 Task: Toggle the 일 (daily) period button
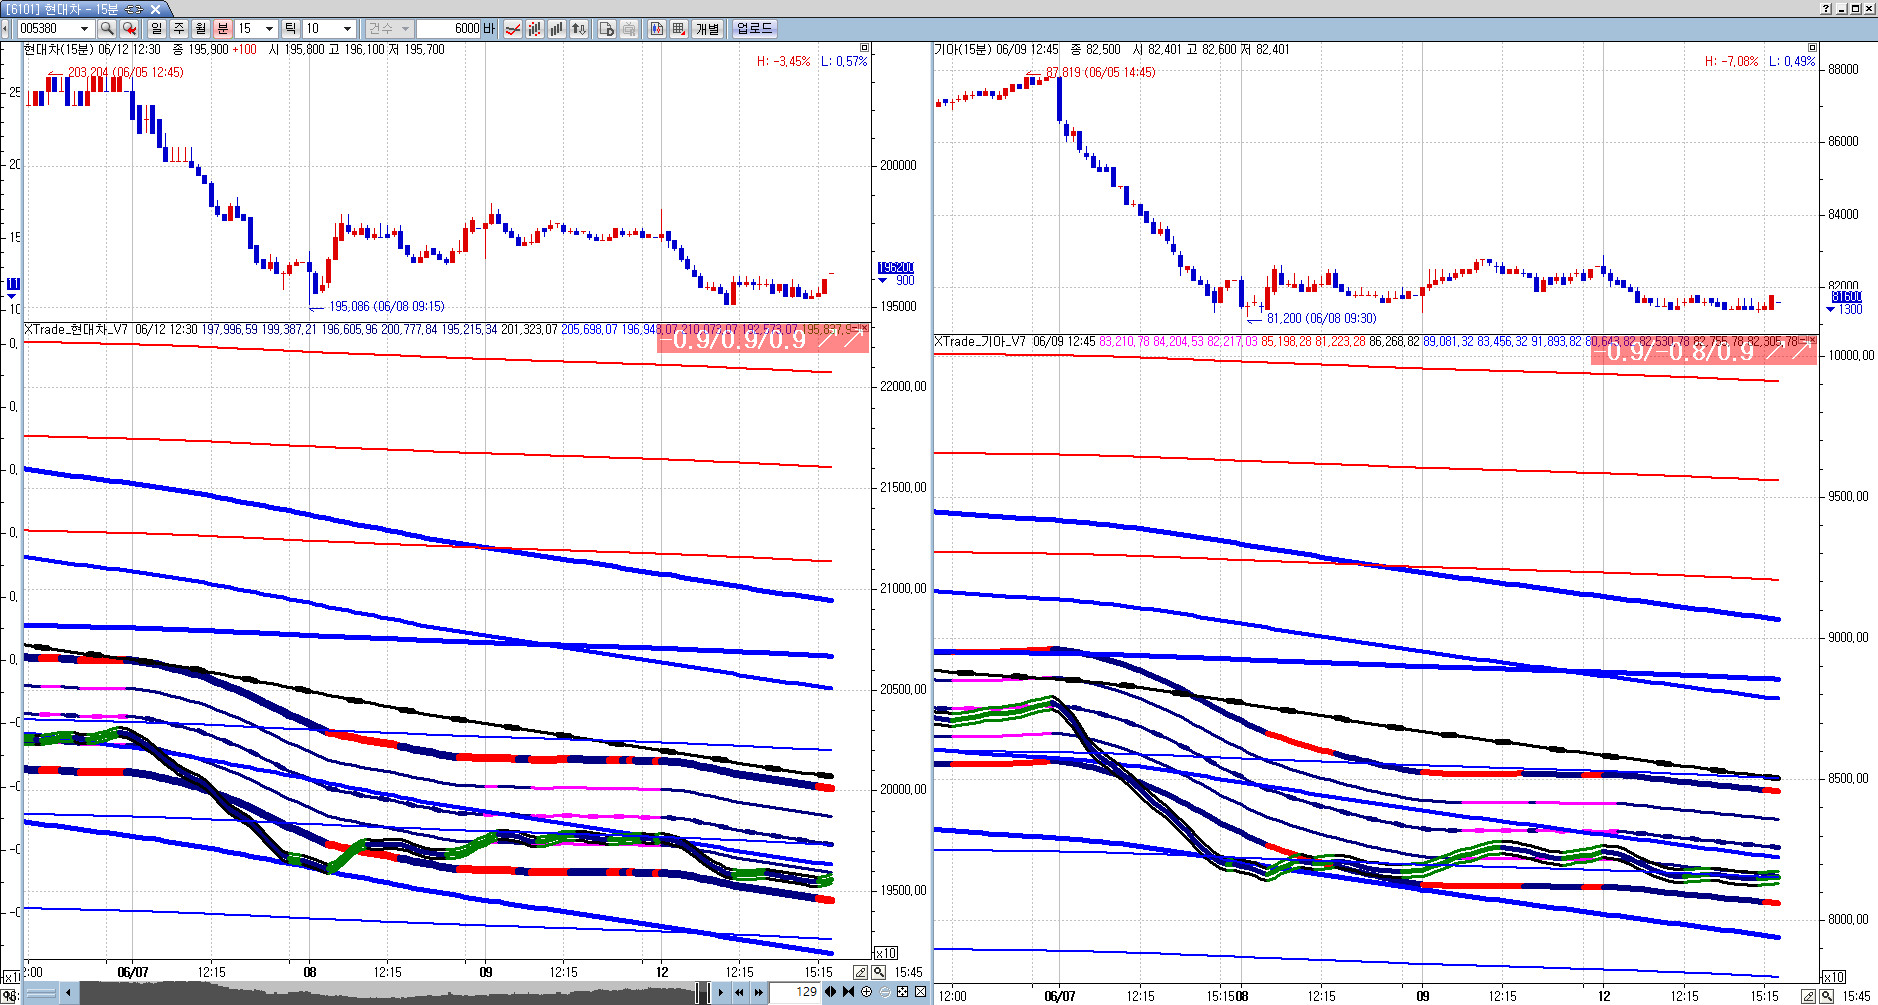coord(157,29)
